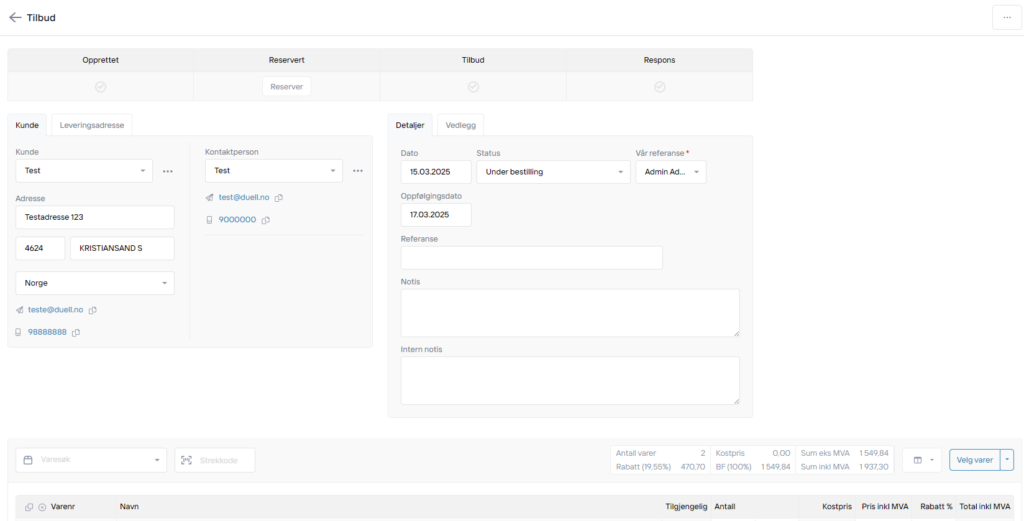Switch to the Vedlegg tab
This screenshot has height=521, width=1024.
tap(460, 125)
